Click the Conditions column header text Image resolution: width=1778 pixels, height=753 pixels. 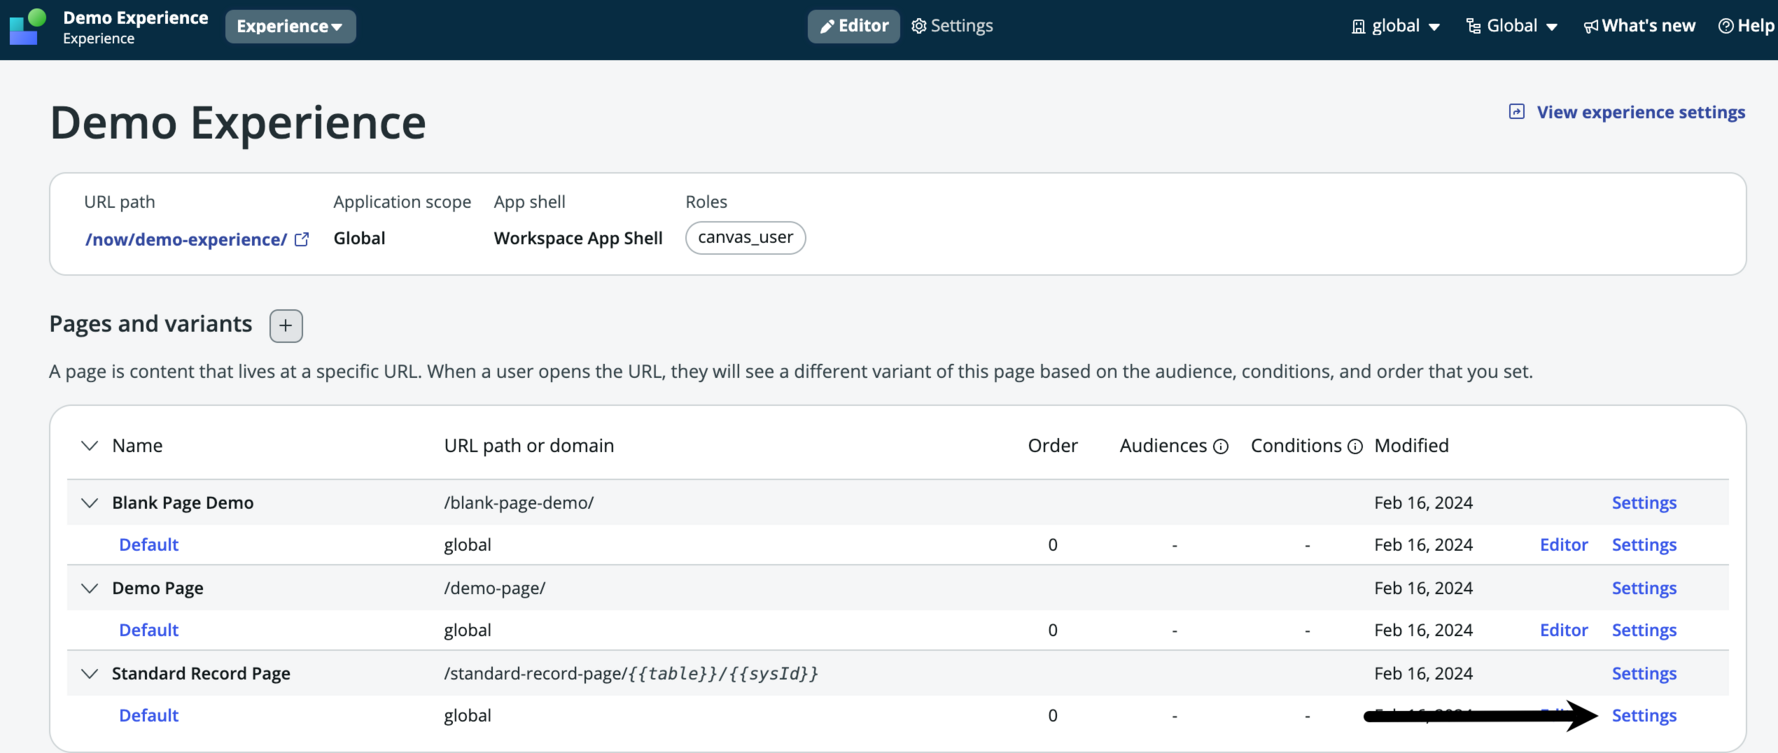1296,446
